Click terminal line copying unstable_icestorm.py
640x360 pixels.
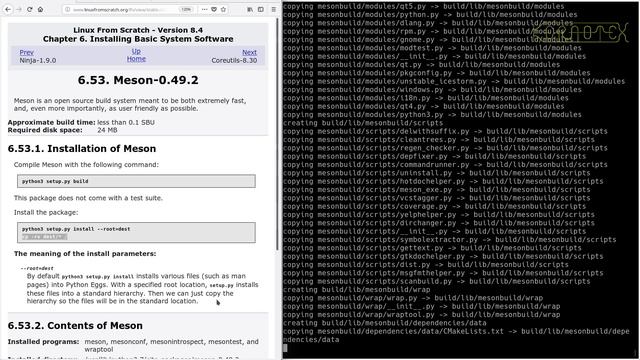454,81
